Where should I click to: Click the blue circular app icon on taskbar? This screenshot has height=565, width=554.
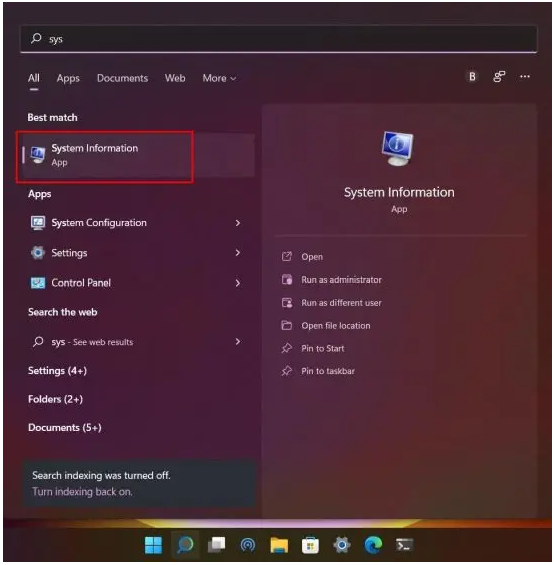point(248,545)
